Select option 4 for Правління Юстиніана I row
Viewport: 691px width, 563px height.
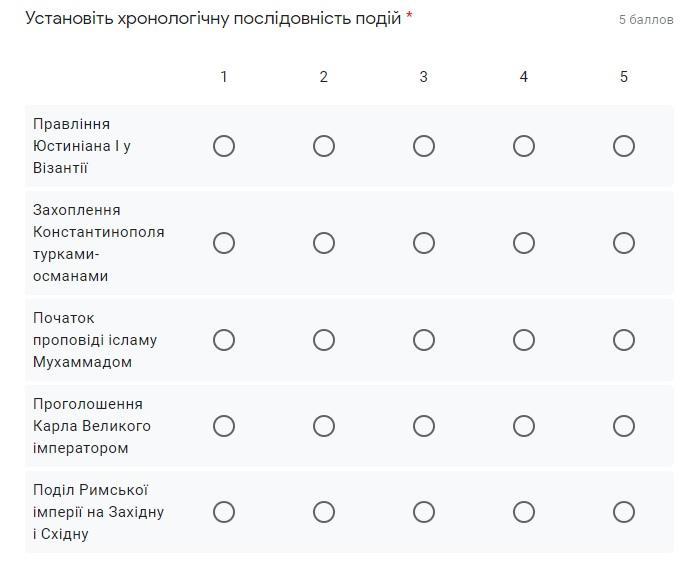click(x=524, y=146)
